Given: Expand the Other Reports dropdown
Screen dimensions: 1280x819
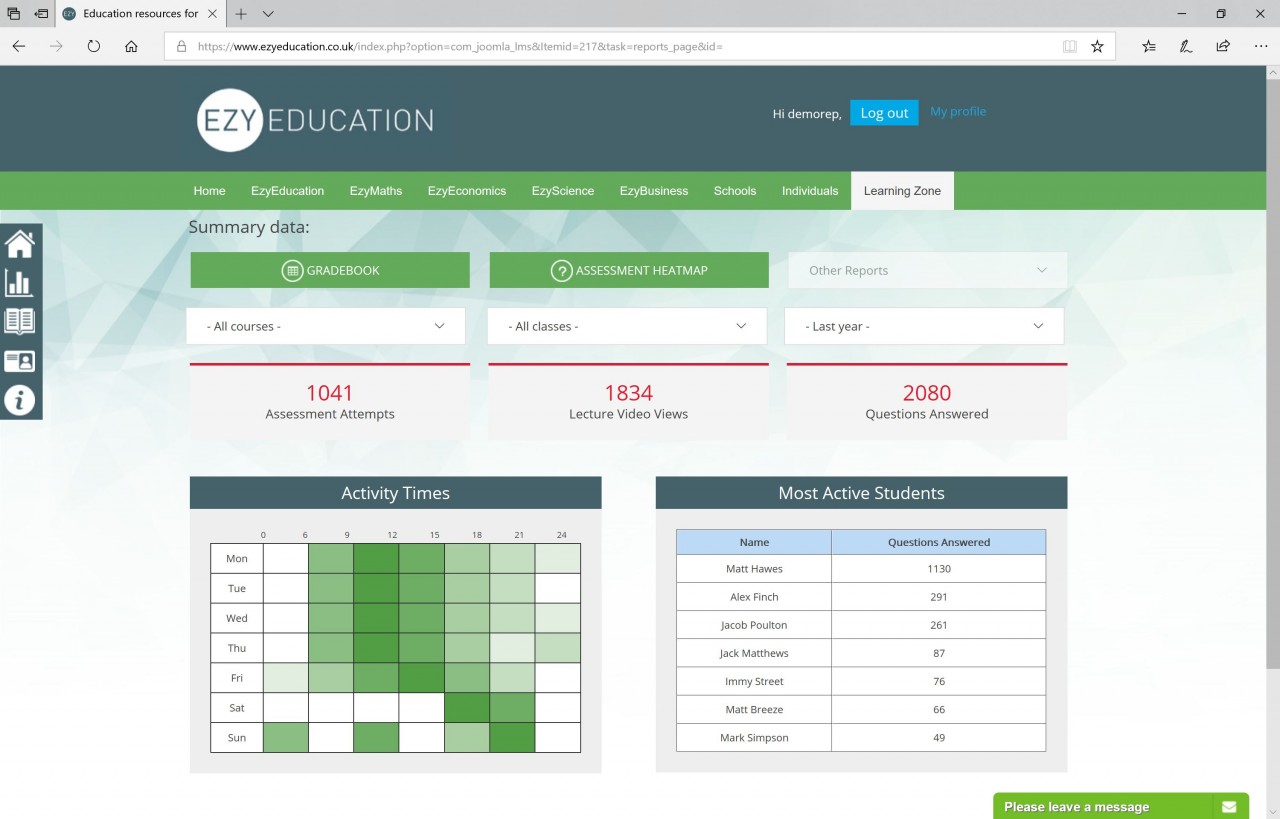Looking at the screenshot, I should point(928,270).
